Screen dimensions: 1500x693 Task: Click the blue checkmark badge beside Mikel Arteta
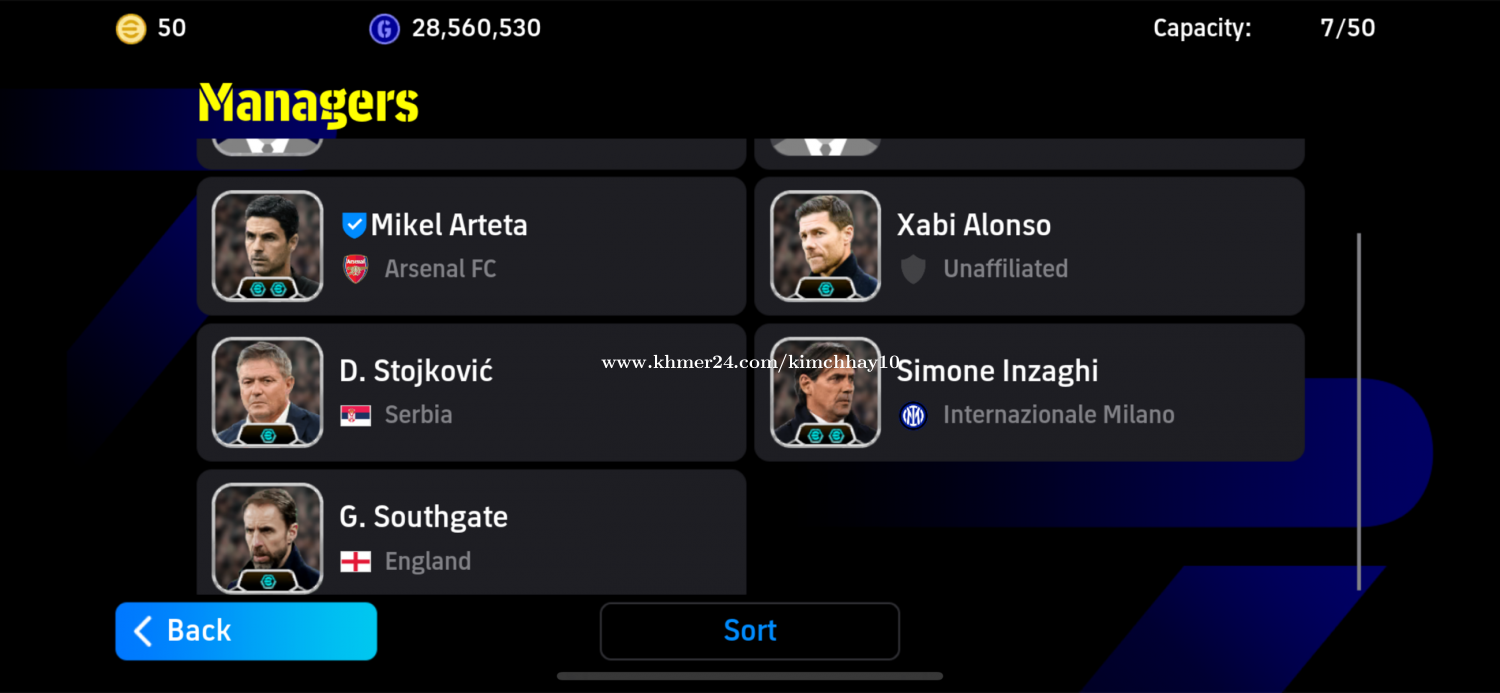click(354, 225)
